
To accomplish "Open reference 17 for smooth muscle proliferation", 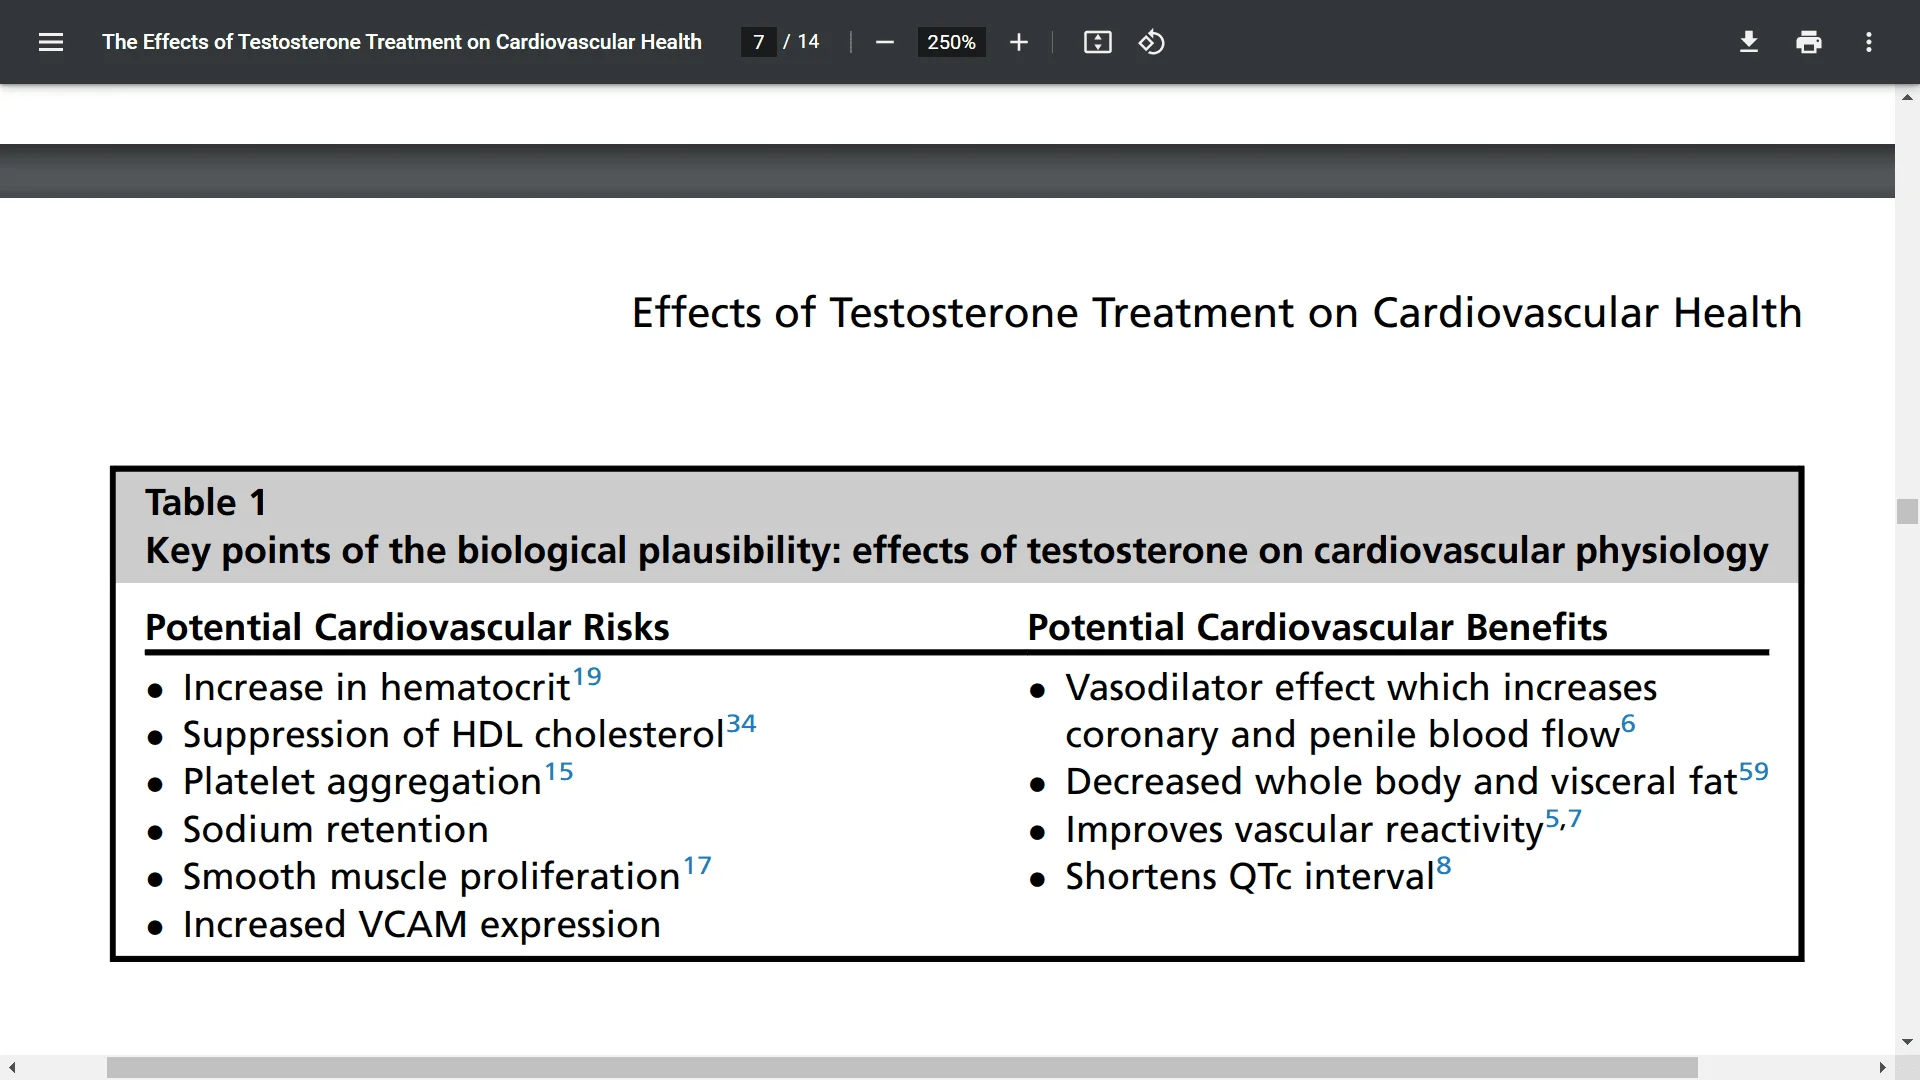I will point(697,866).
